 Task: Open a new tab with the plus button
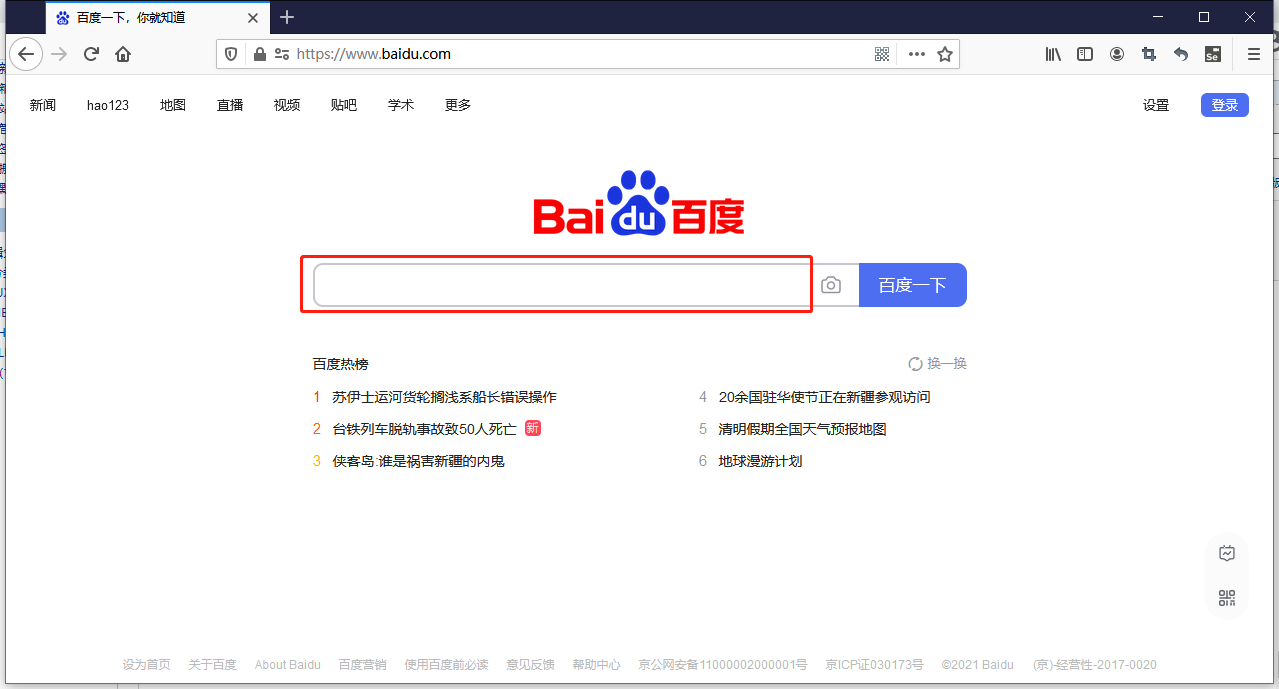(x=287, y=17)
